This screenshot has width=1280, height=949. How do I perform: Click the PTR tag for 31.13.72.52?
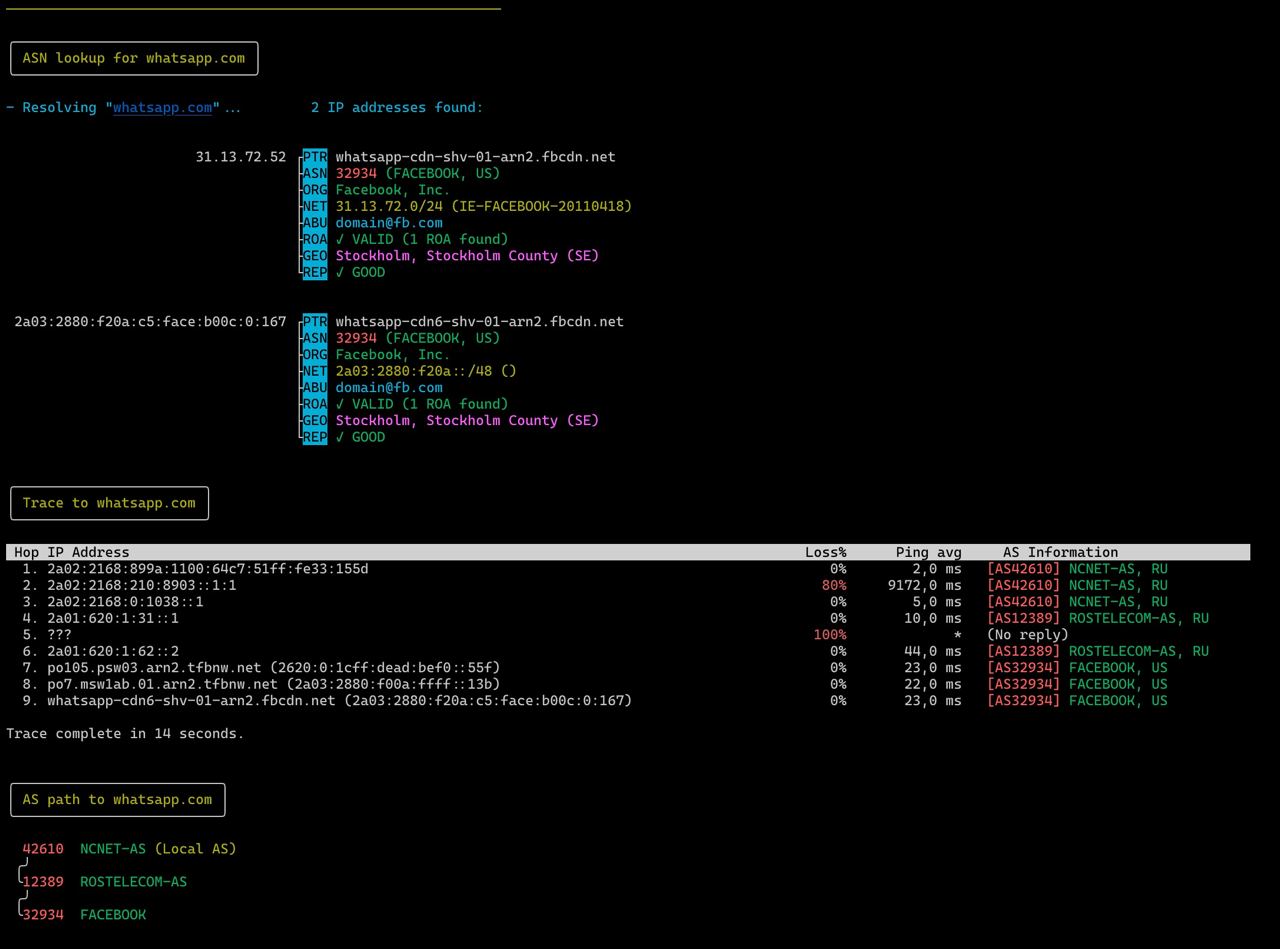click(x=315, y=157)
